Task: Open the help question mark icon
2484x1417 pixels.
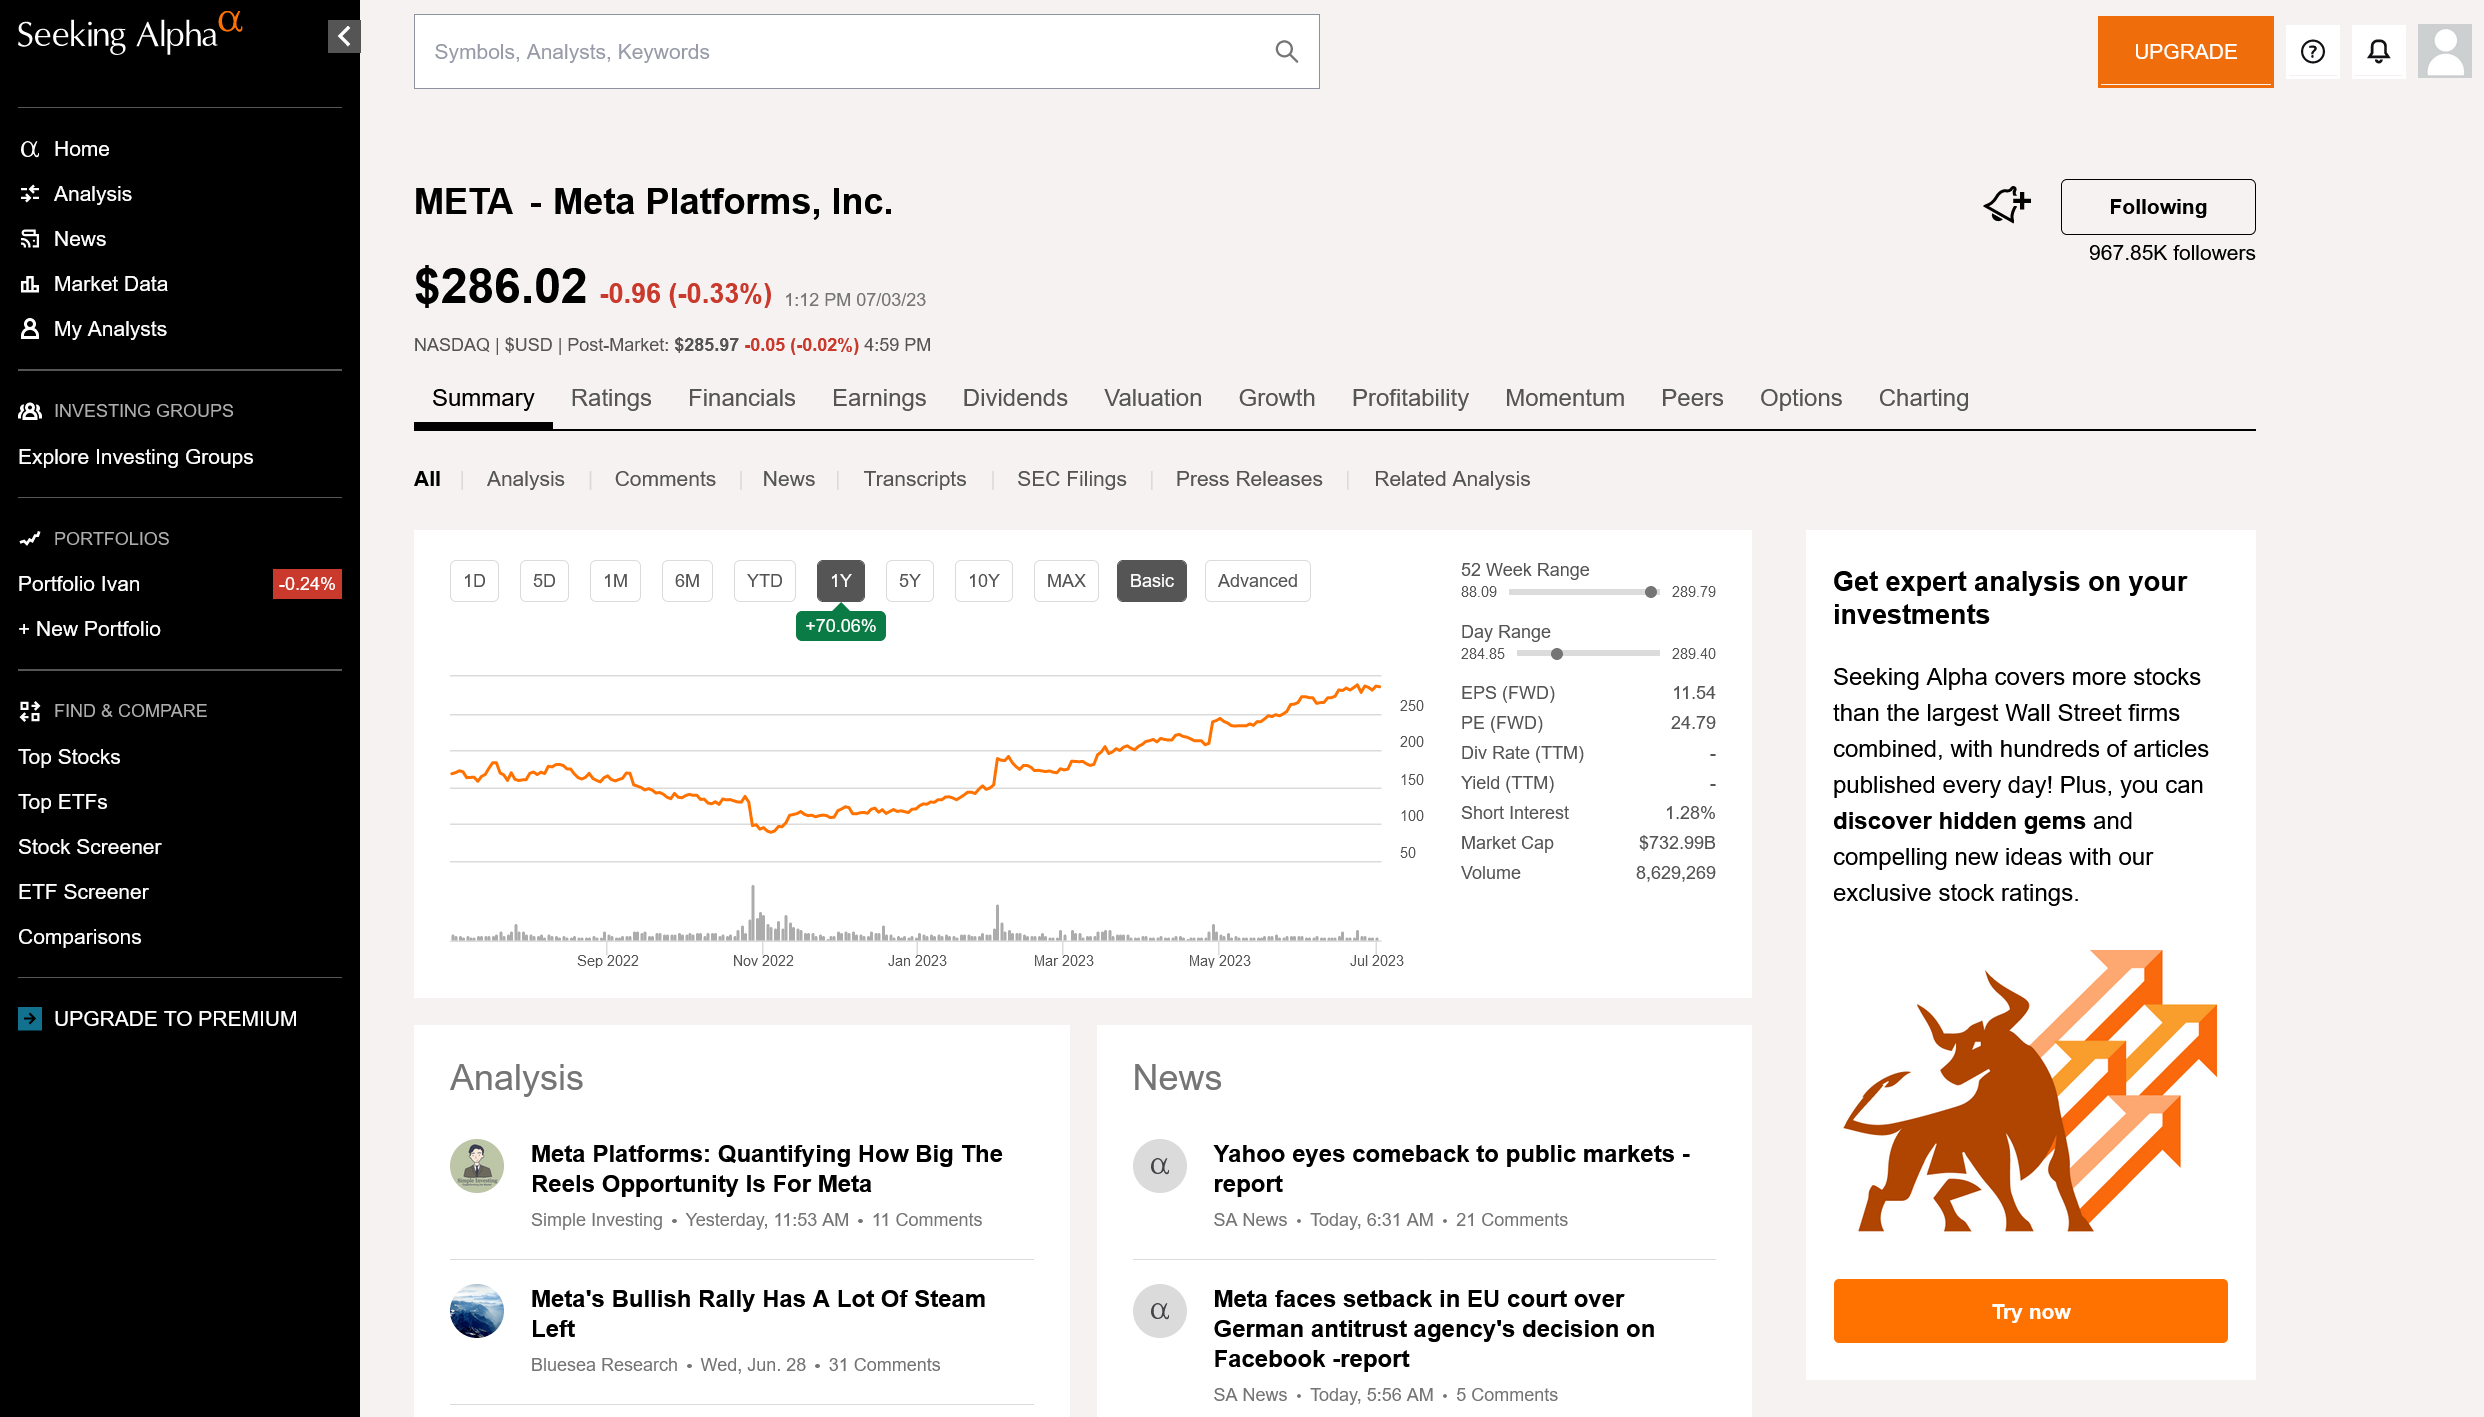Action: pos(2312,52)
